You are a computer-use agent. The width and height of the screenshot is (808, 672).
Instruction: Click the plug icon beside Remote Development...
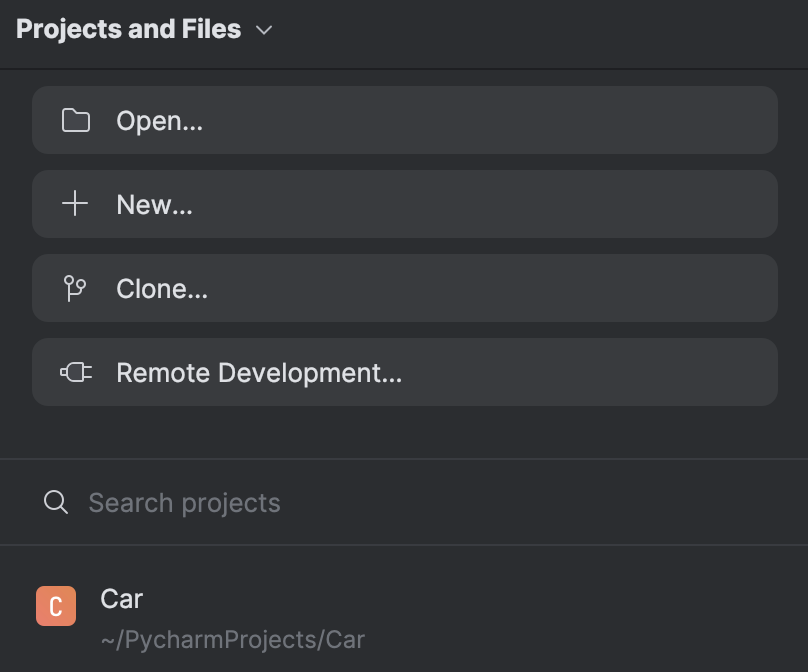click(x=78, y=372)
